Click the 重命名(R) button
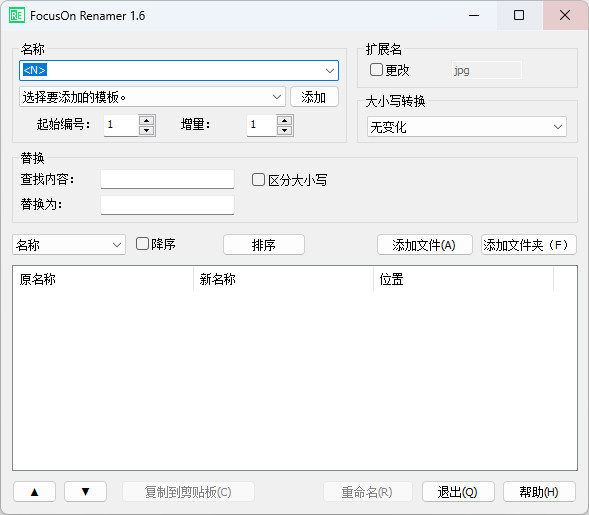This screenshot has width=589, height=515. pyautogui.click(x=367, y=492)
